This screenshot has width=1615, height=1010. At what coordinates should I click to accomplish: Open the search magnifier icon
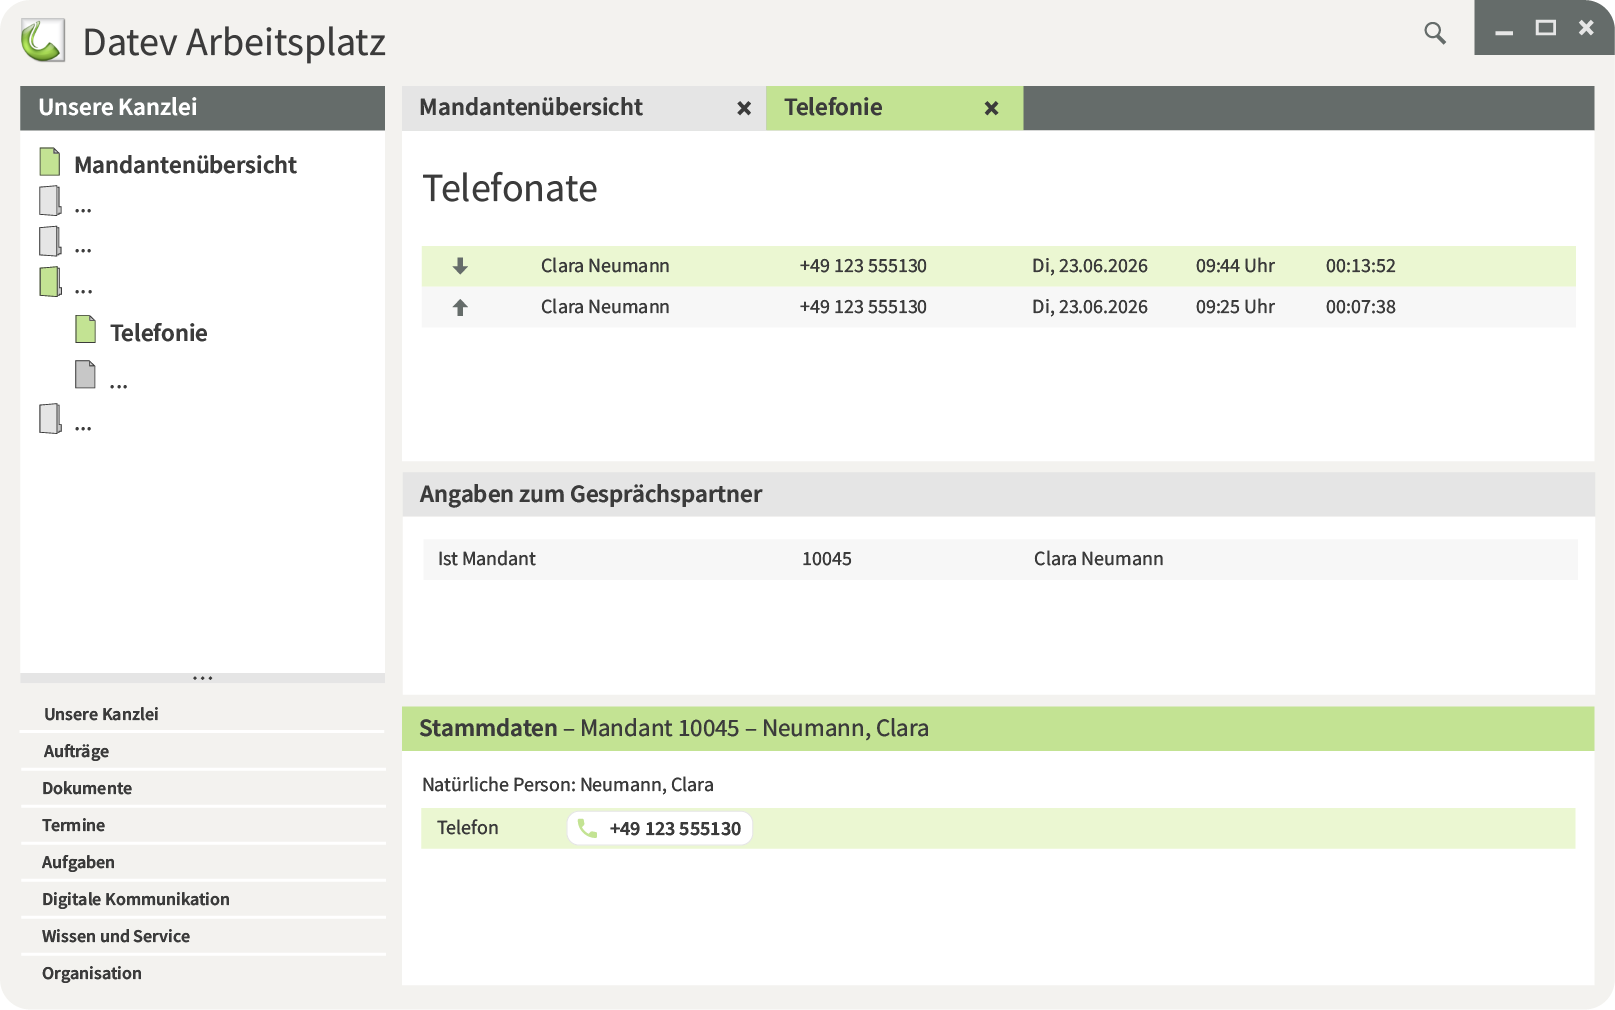[x=1435, y=33]
